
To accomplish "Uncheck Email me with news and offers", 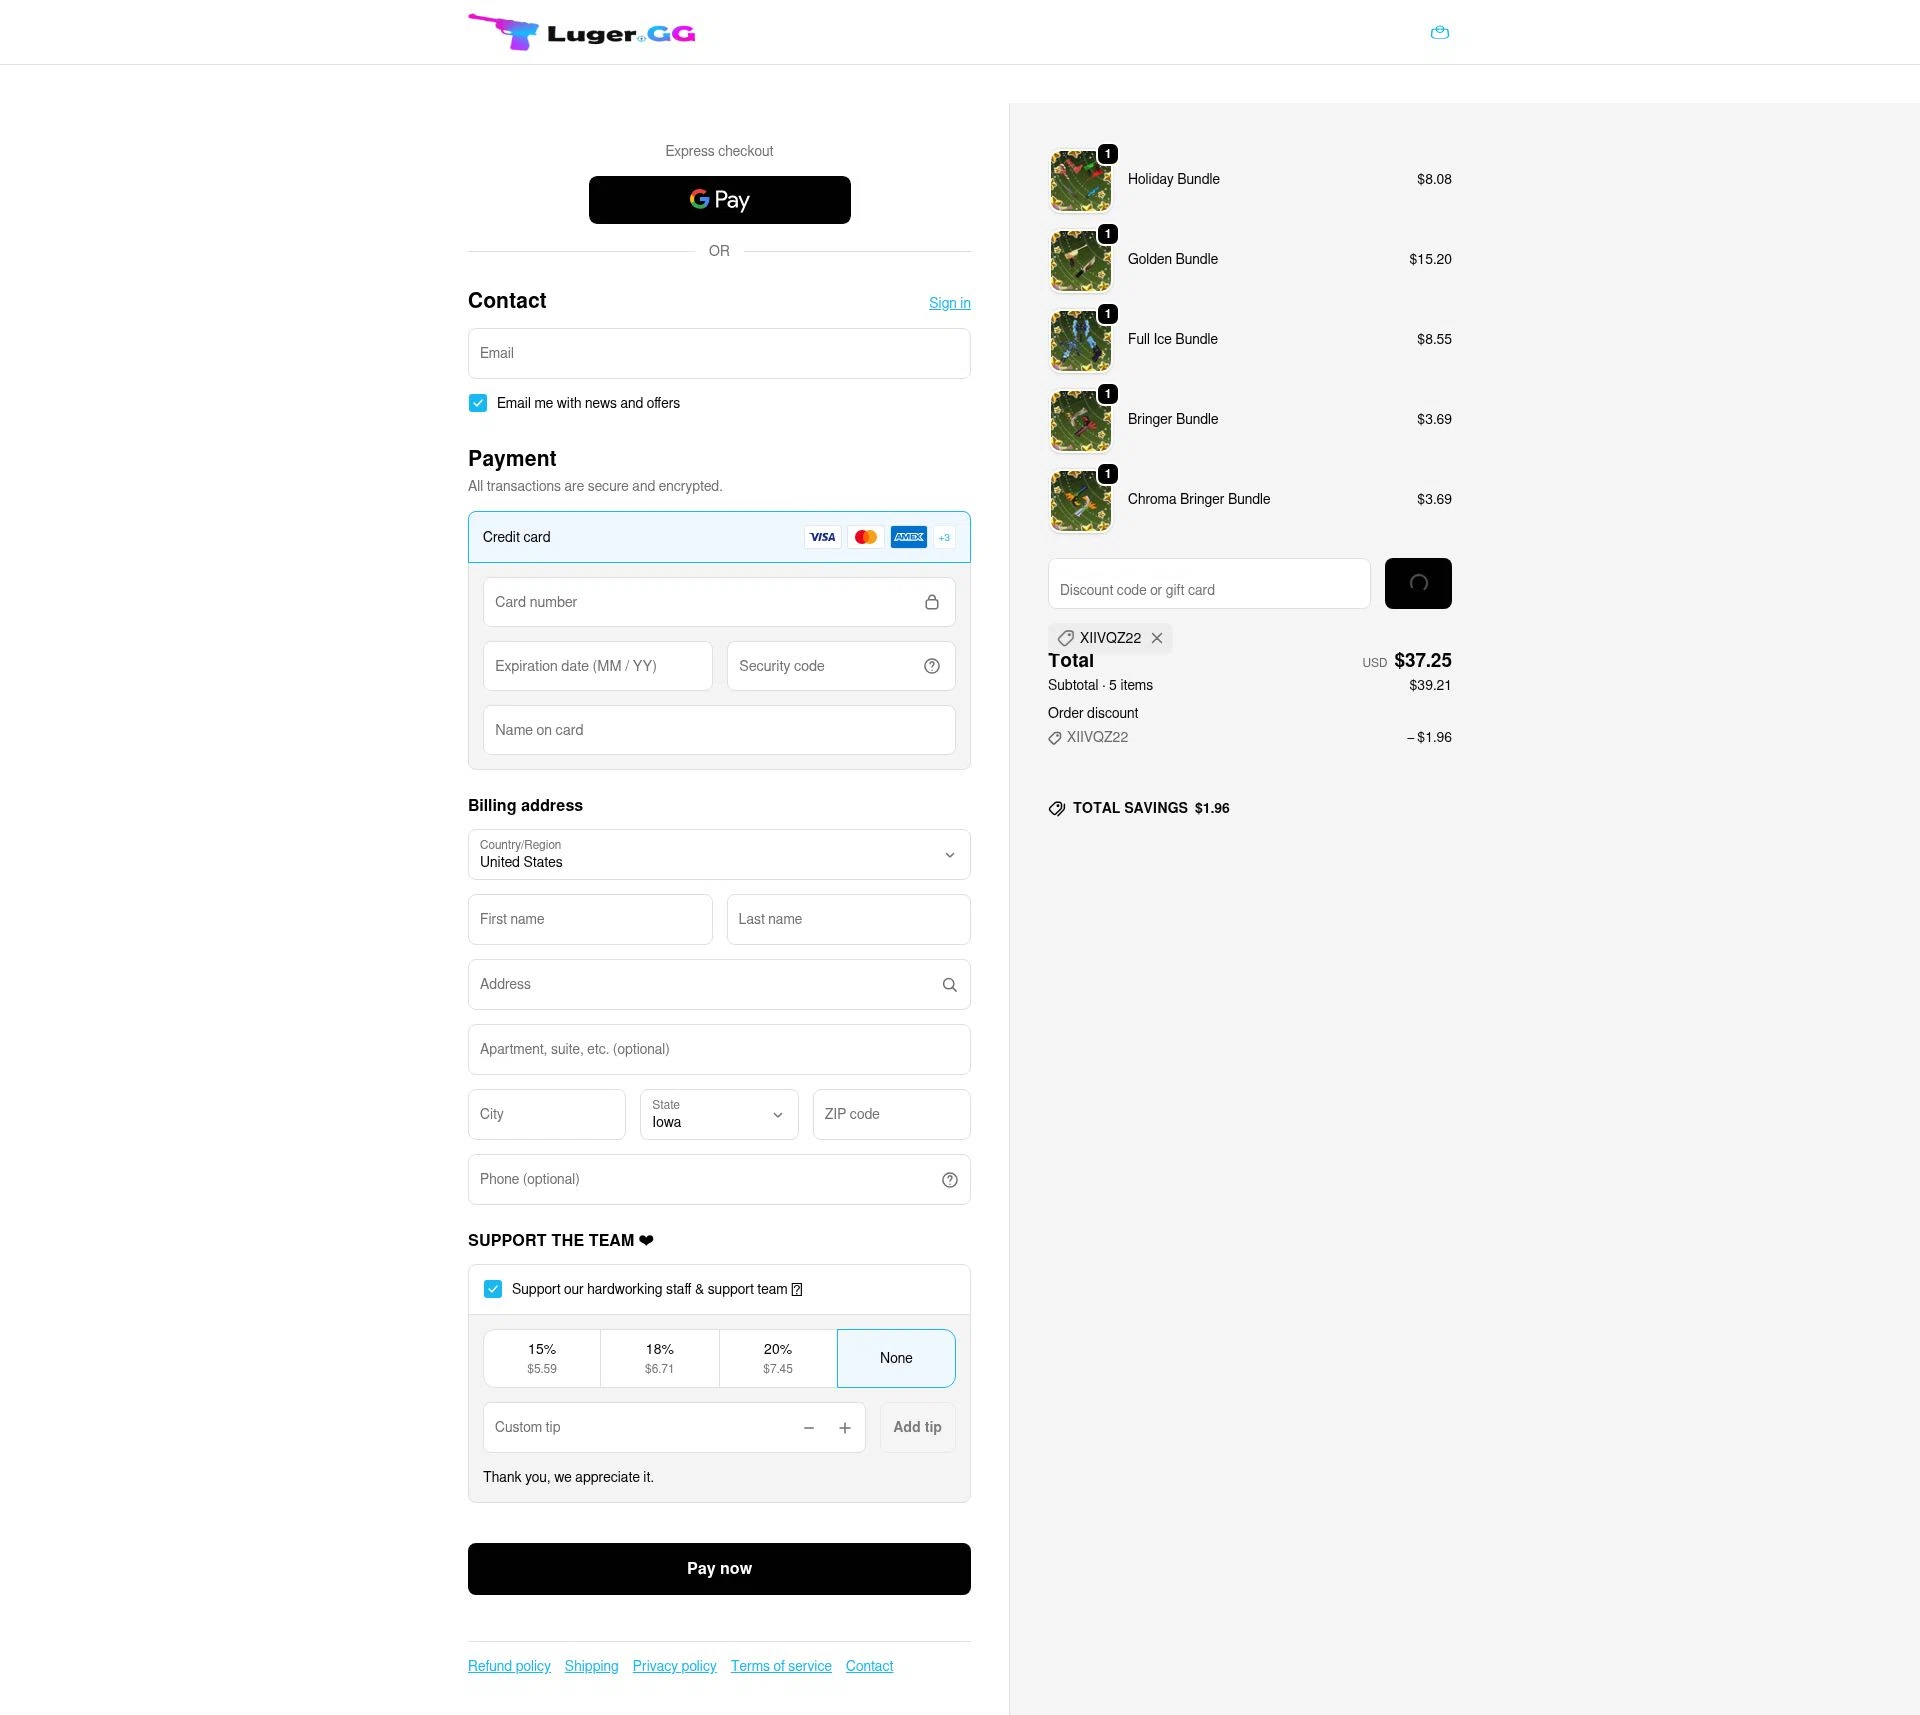I will click(x=478, y=403).
